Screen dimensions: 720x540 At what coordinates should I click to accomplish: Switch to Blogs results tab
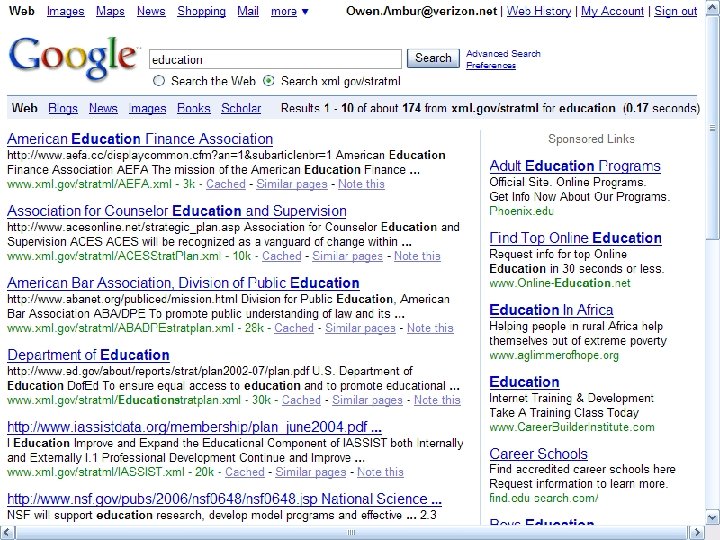click(63, 108)
